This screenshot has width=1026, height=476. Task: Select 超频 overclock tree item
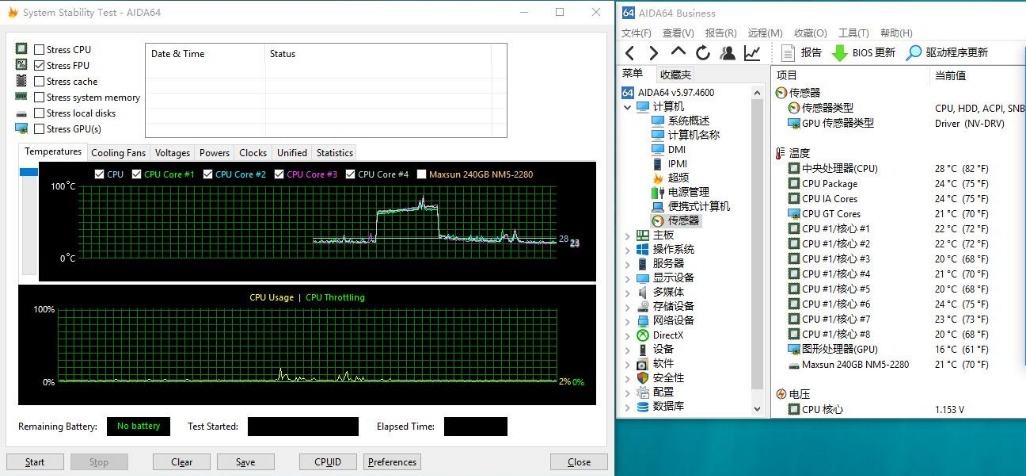[x=678, y=178]
